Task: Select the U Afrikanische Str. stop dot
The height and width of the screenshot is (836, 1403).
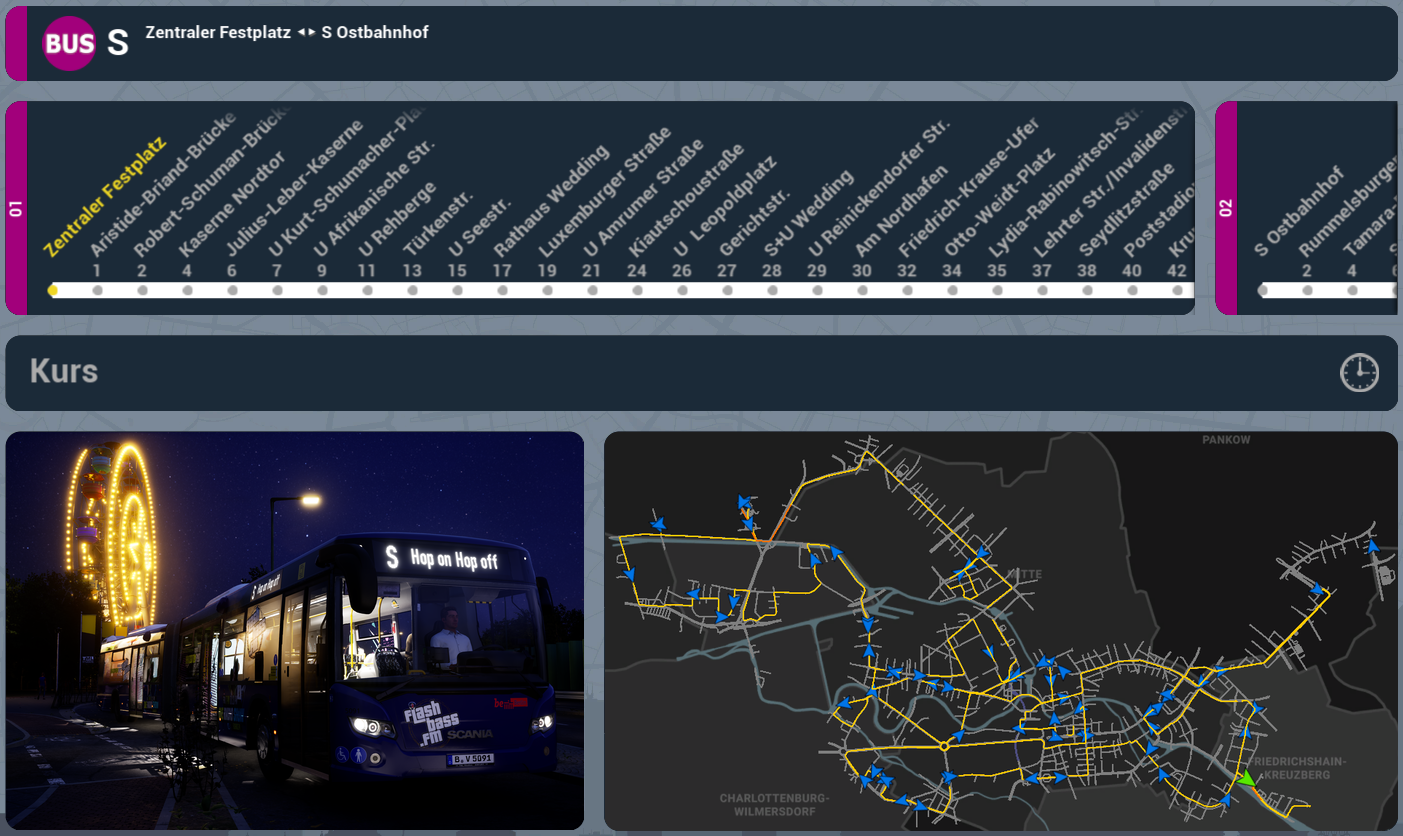Action: (x=322, y=290)
